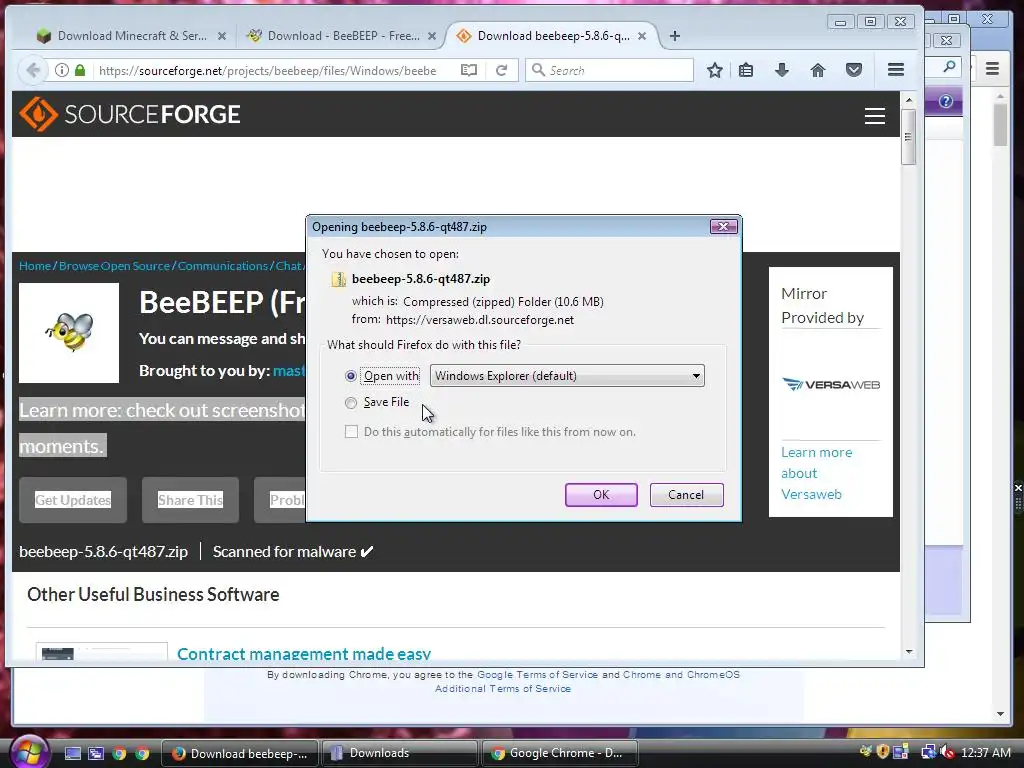Viewport: 1024px width, 768px height.
Task: Click the help icon in the background window
Action: coord(946,101)
